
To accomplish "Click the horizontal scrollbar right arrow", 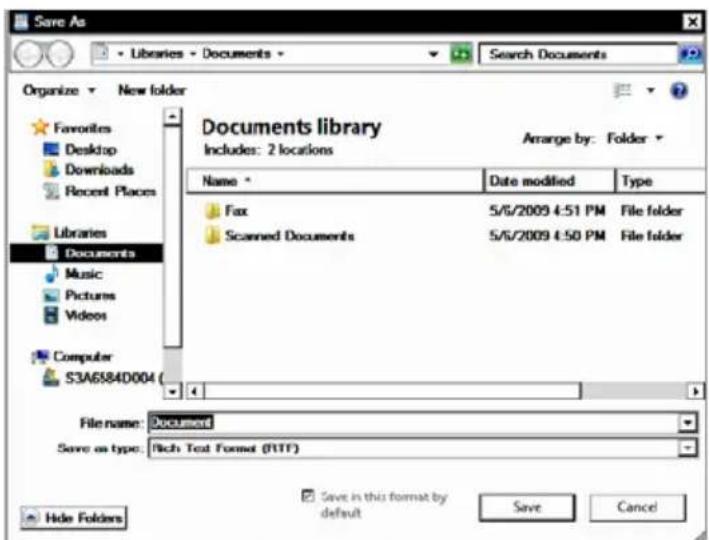I will (695, 391).
